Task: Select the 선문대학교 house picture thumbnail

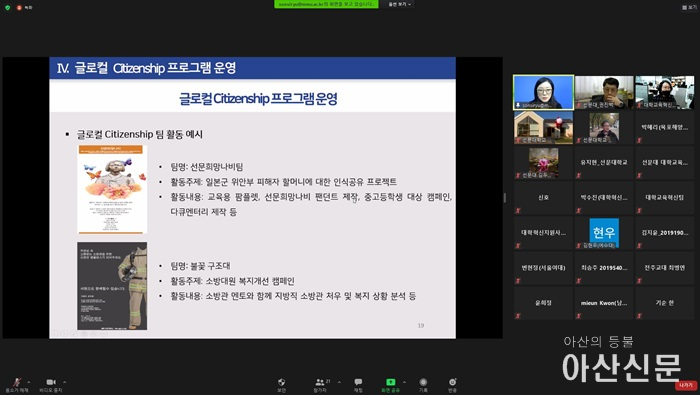Action: (543, 128)
